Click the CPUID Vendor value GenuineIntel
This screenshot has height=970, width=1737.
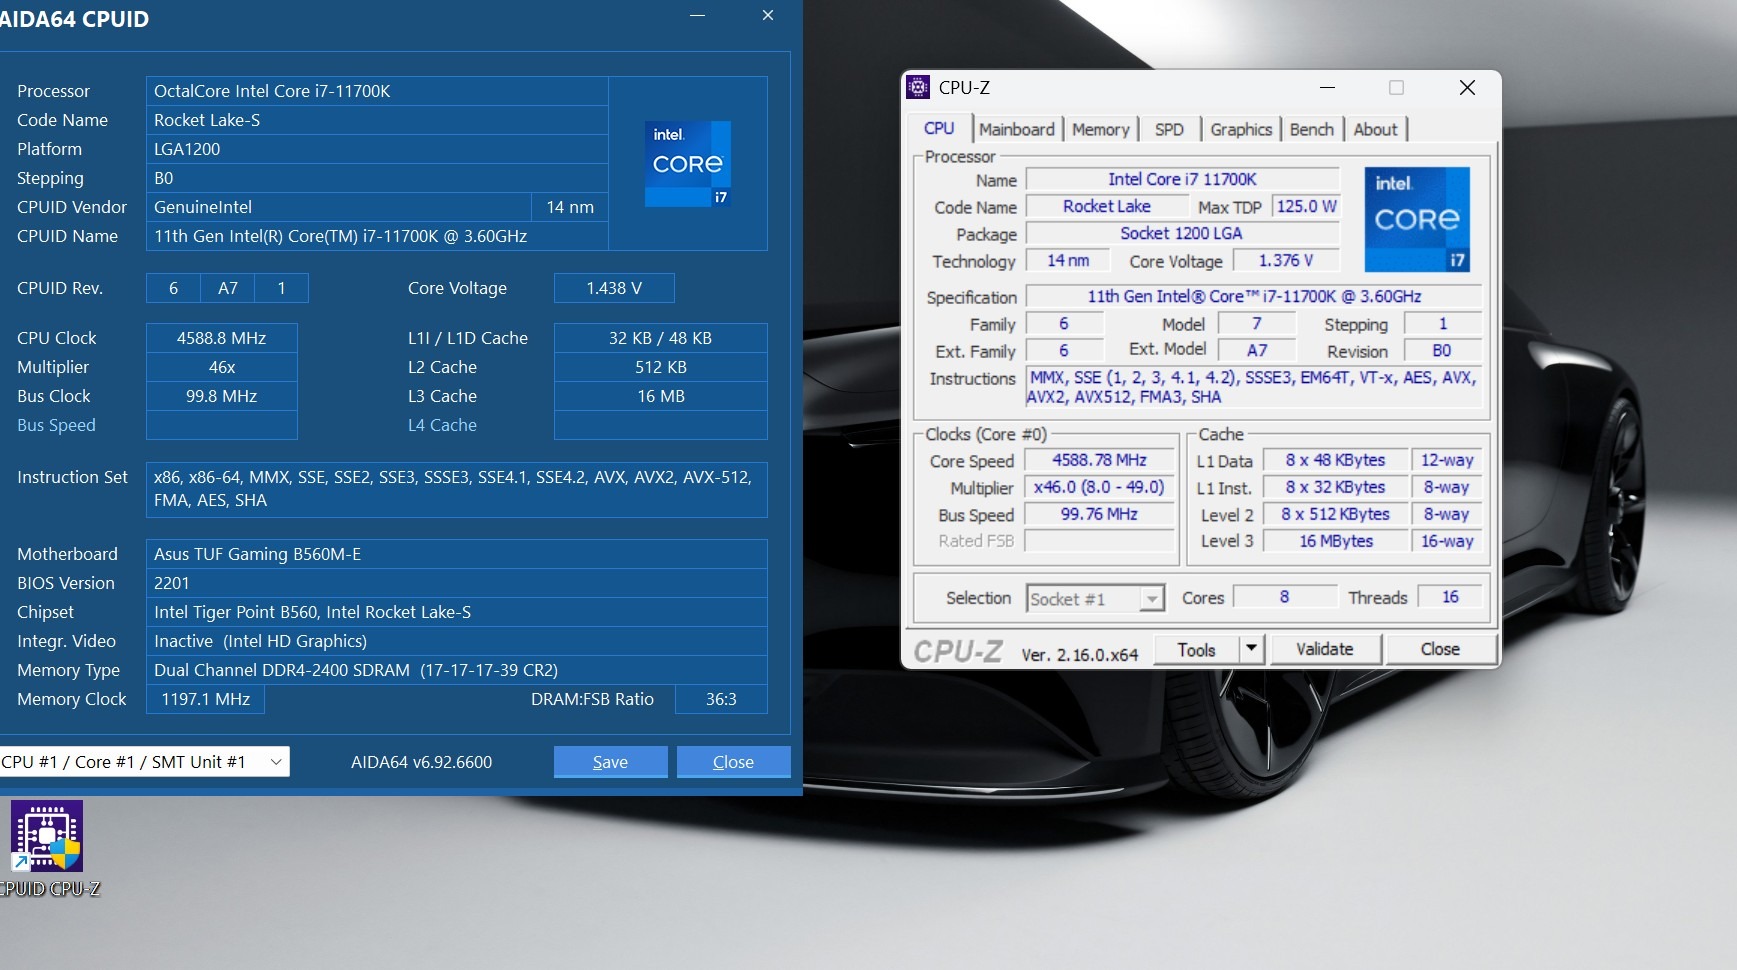click(339, 207)
